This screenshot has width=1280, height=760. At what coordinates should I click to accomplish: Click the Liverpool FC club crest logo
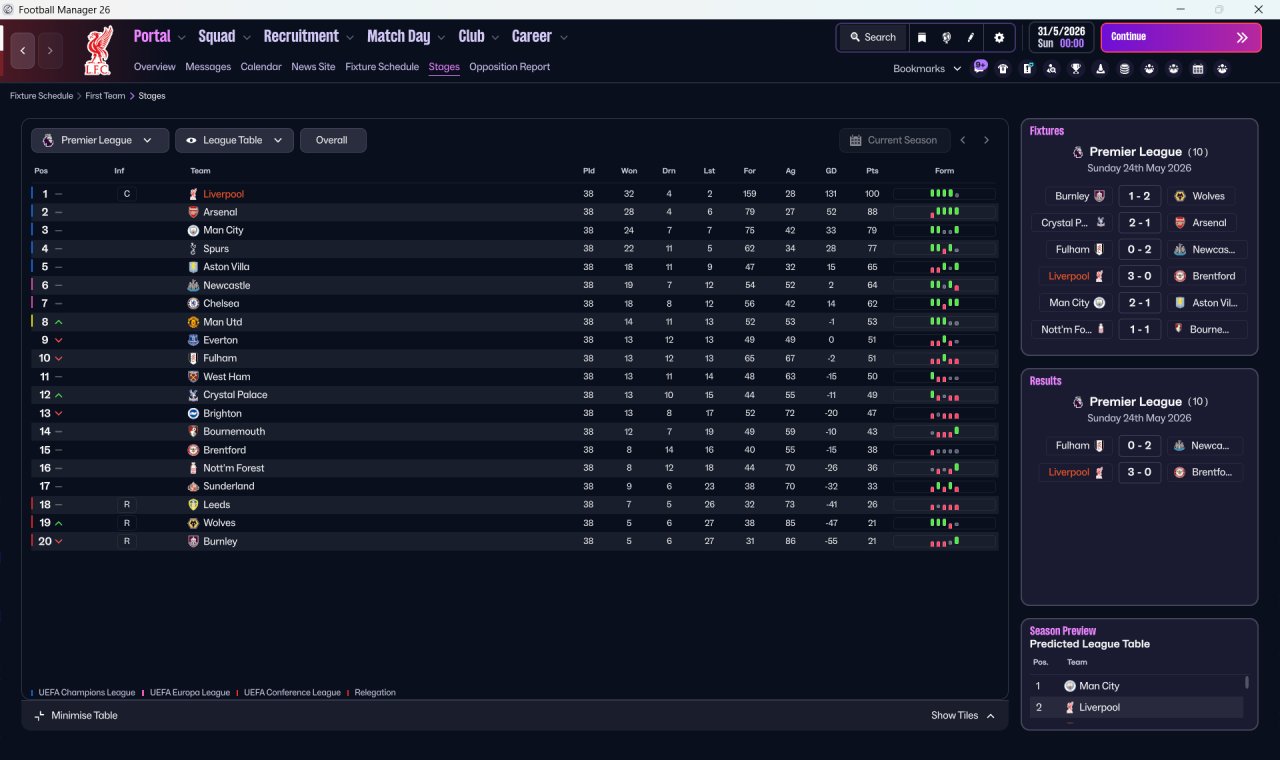pyautogui.click(x=97, y=51)
